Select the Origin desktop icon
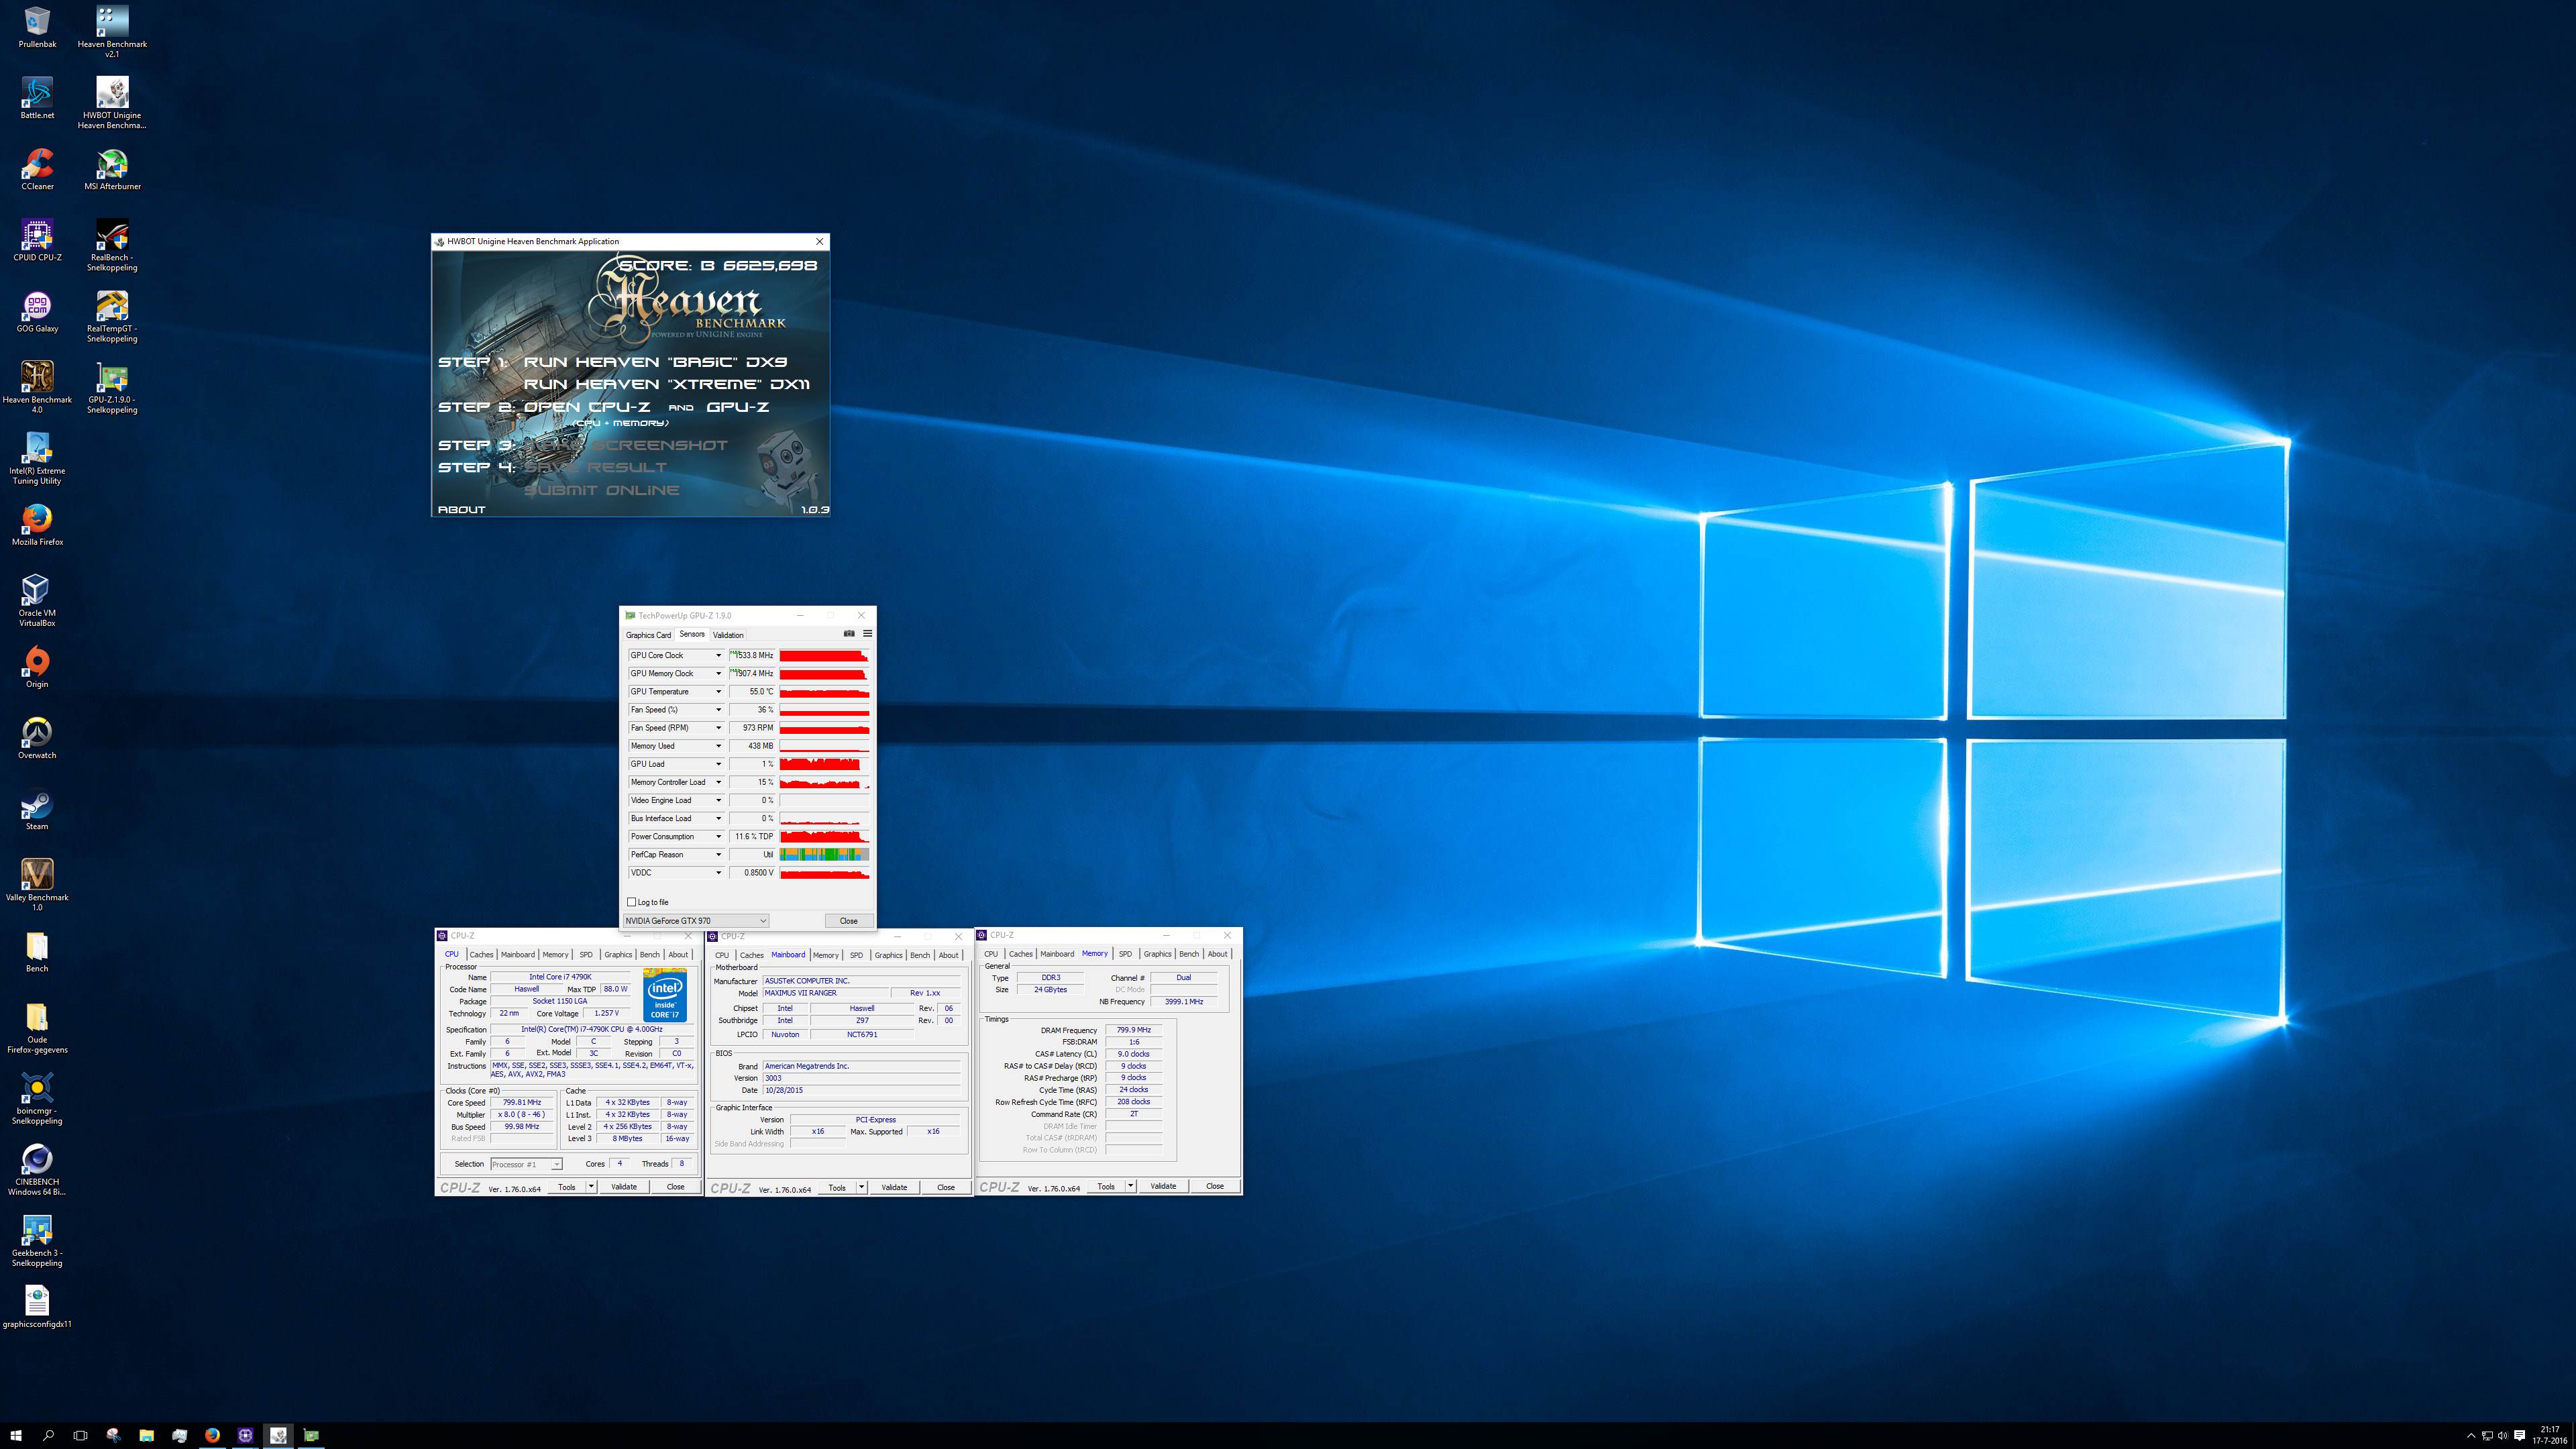This screenshot has height=1449, width=2576. [x=37, y=666]
